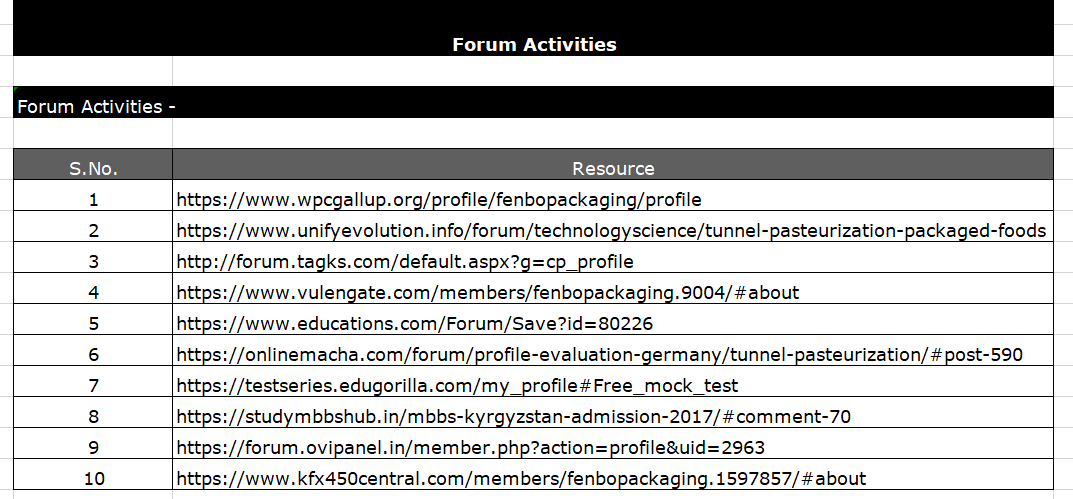Click the forum.ovipanel.in member link
1073x499 pixels.
[x=471, y=448]
